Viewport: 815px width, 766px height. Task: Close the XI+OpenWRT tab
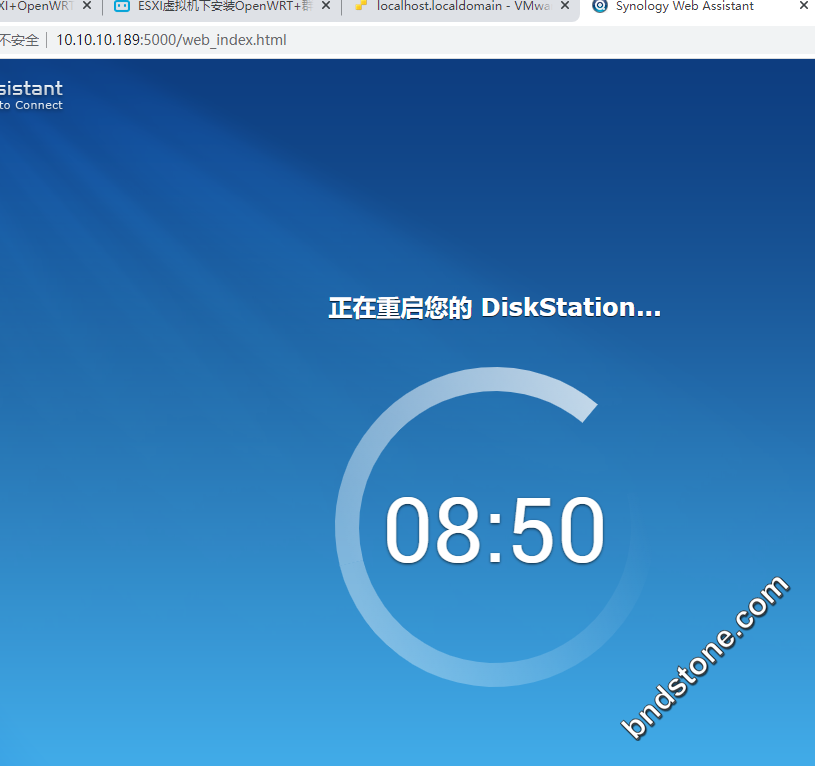coord(87,6)
